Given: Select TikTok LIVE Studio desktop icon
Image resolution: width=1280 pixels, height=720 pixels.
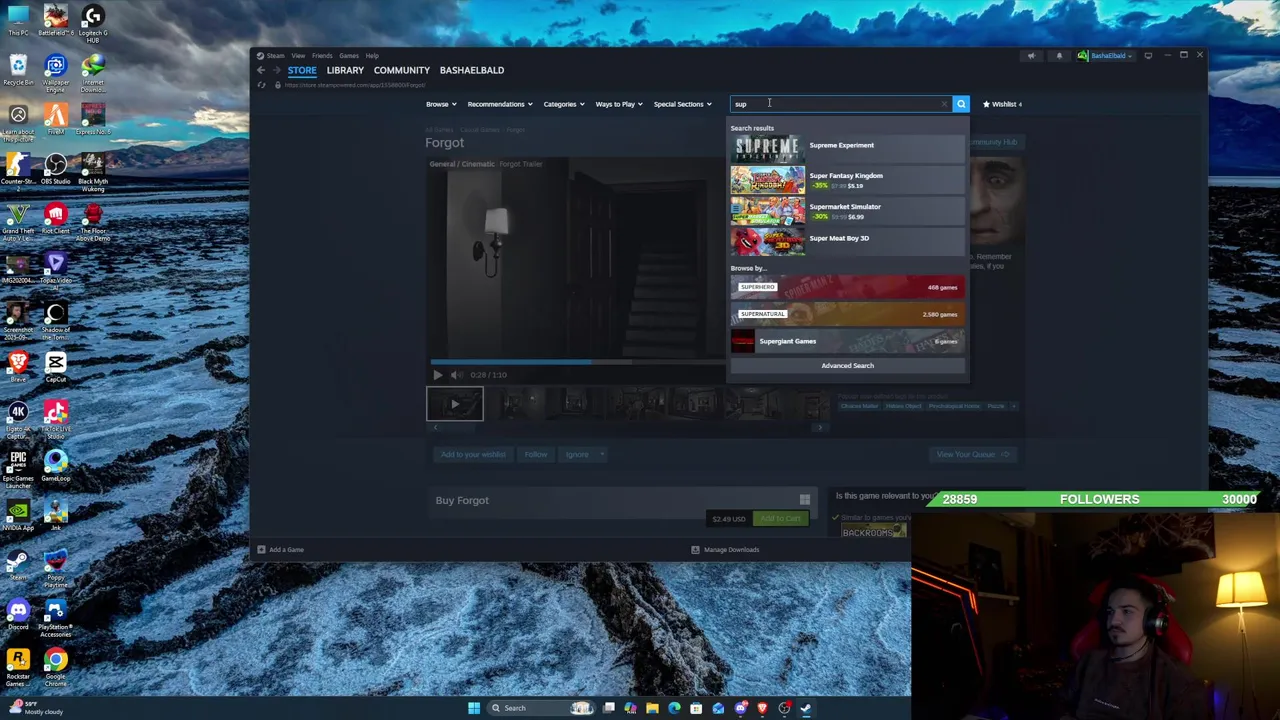Looking at the screenshot, I should (55, 416).
